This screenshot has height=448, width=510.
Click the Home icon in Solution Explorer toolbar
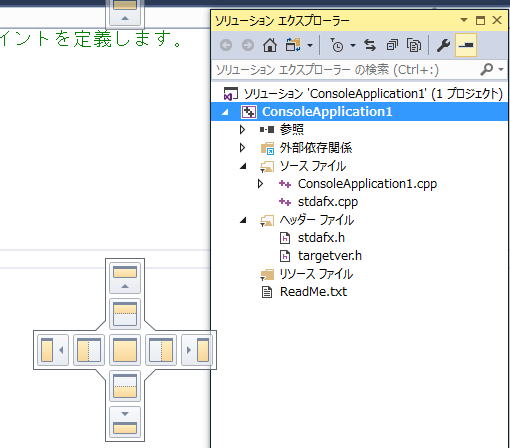(270, 45)
